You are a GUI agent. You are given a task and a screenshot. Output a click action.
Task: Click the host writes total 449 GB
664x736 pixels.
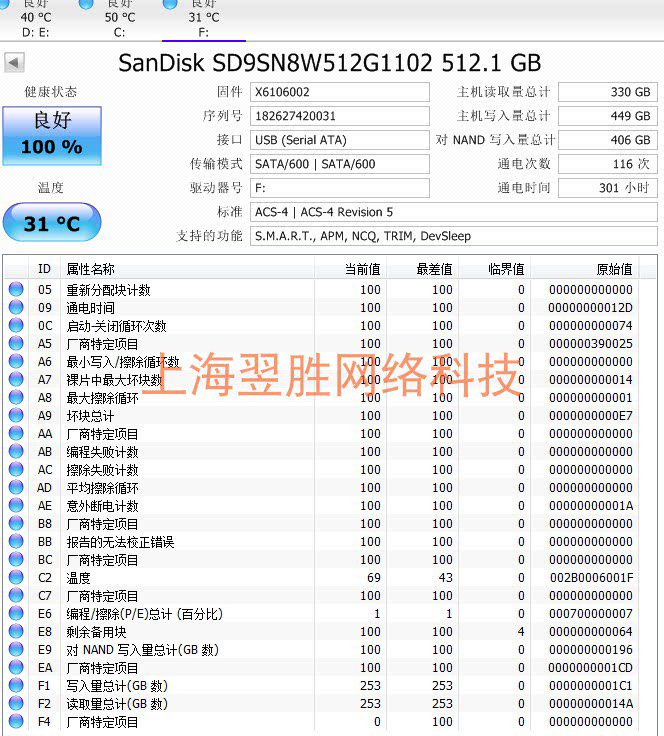click(x=608, y=116)
